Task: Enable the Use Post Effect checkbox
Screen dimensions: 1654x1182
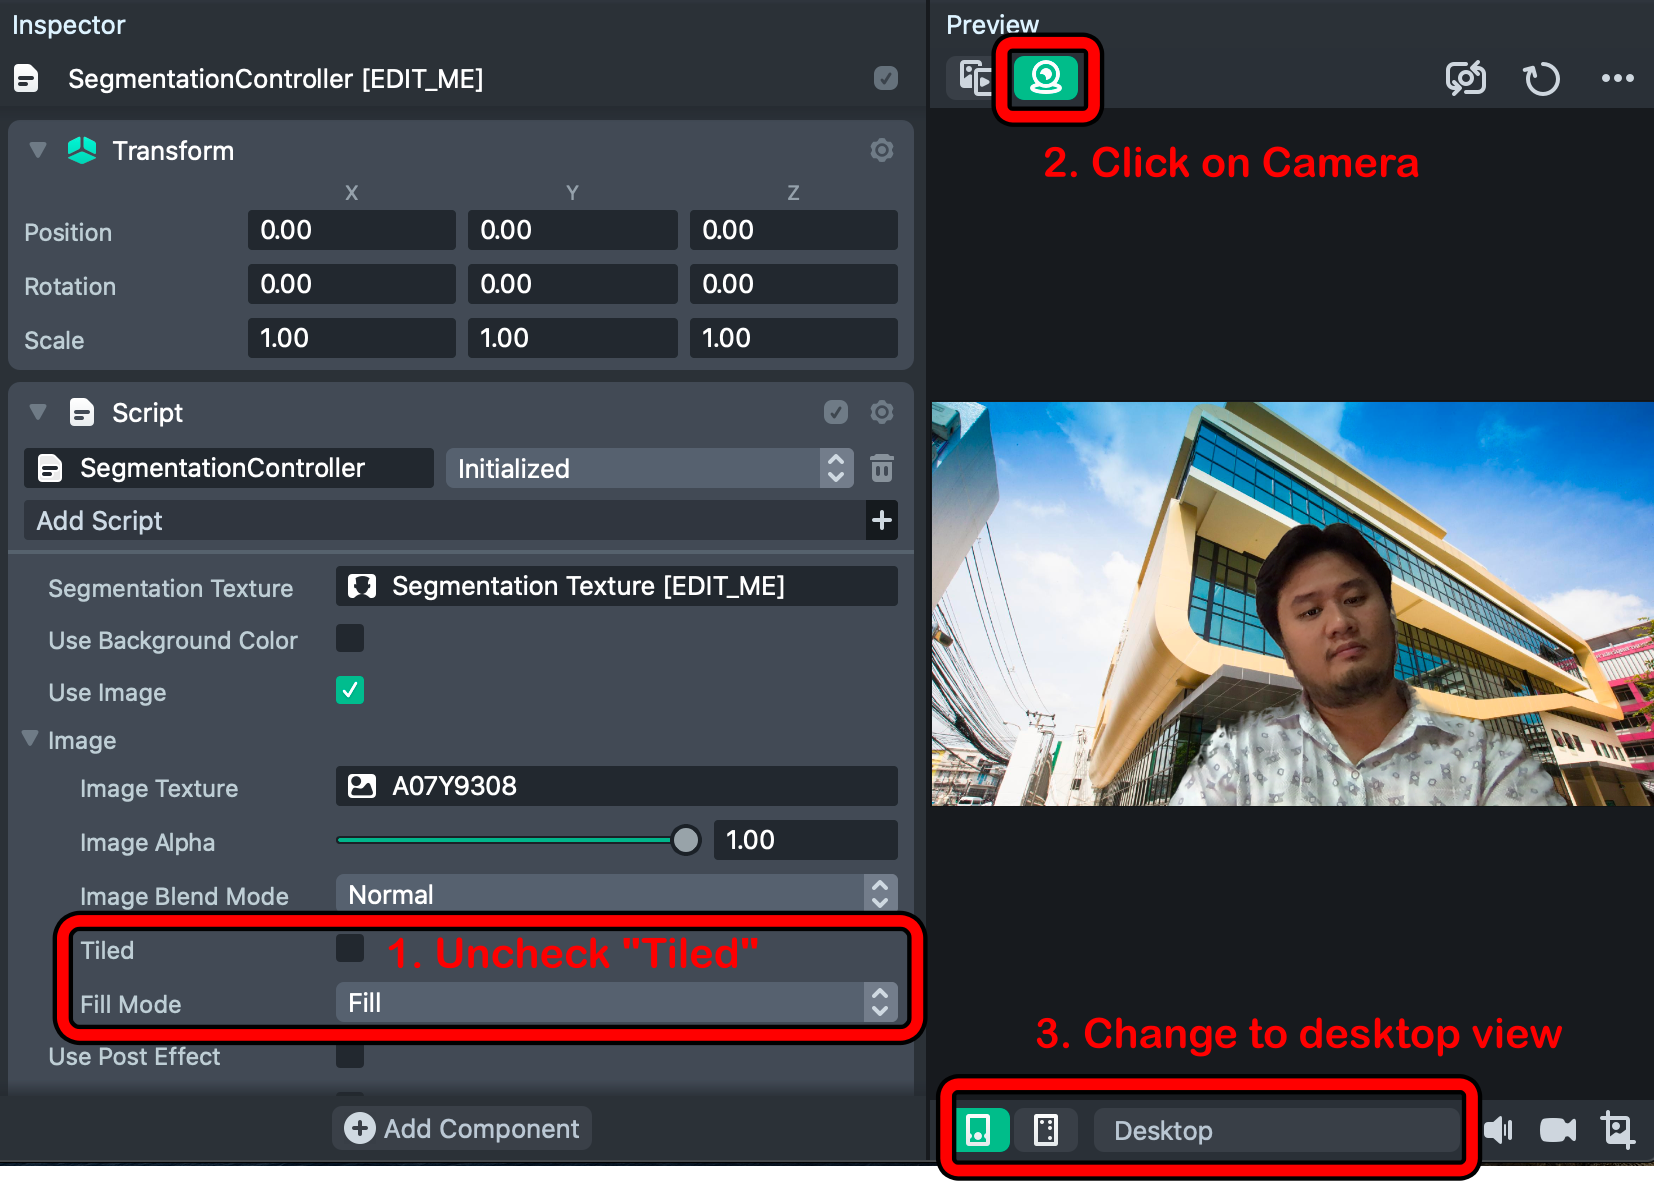Action: tap(350, 1055)
